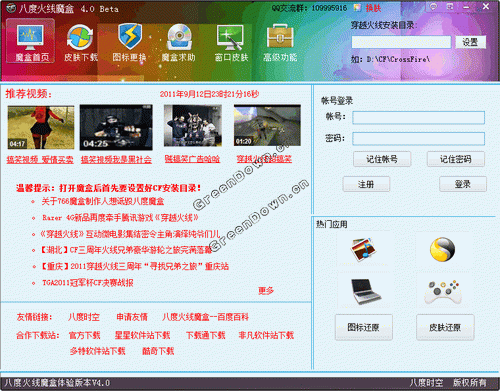
Task: Open the game controller app icon
Action: pos(443,292)
